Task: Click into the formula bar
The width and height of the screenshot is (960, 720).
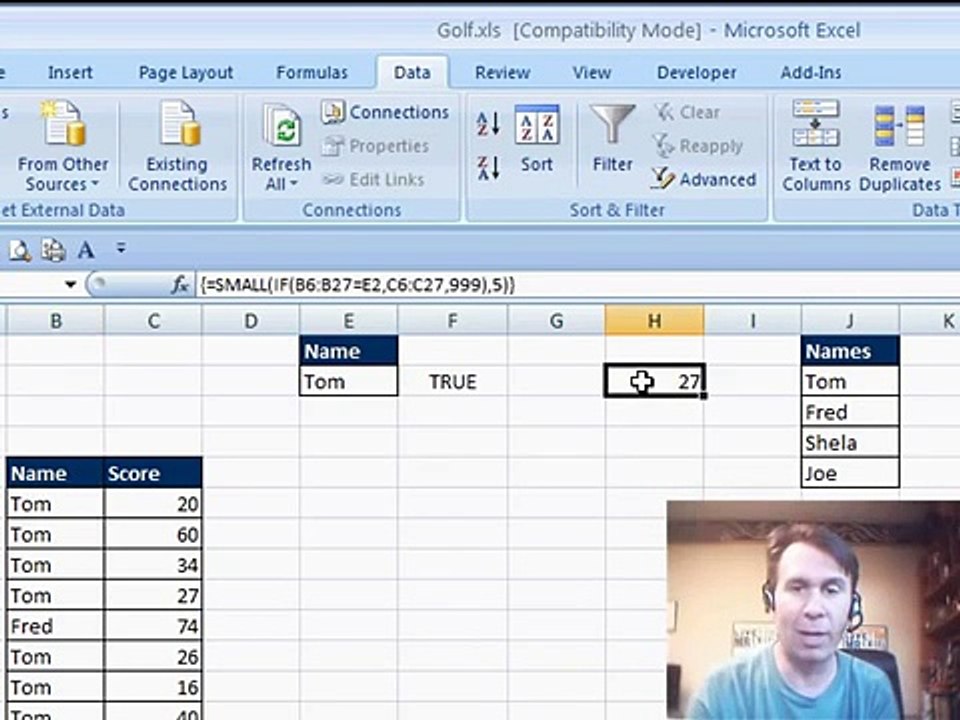Action: coord(576,285)
